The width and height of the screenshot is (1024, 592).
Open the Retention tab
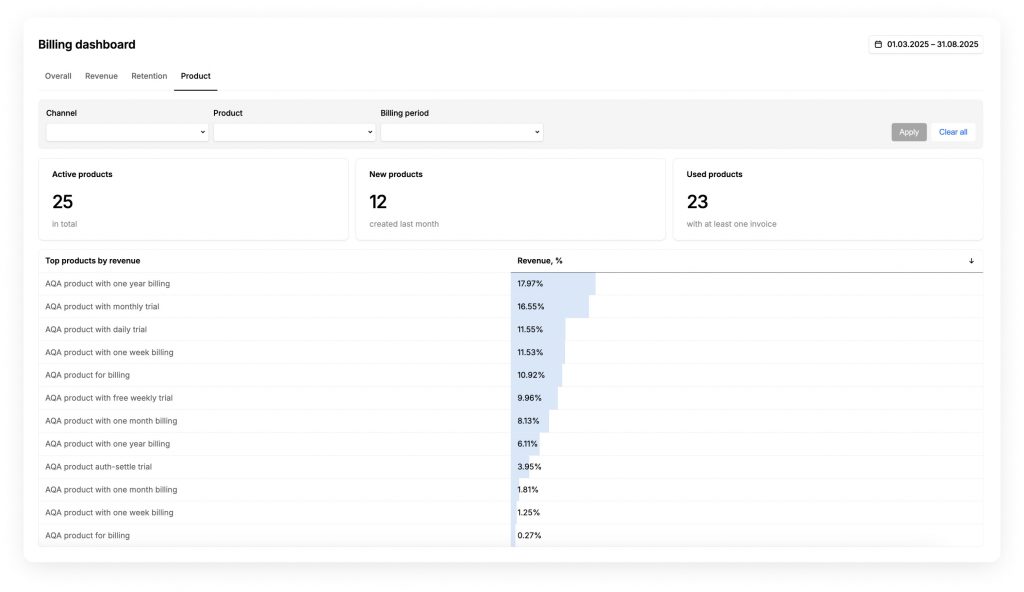coord(149,76)
